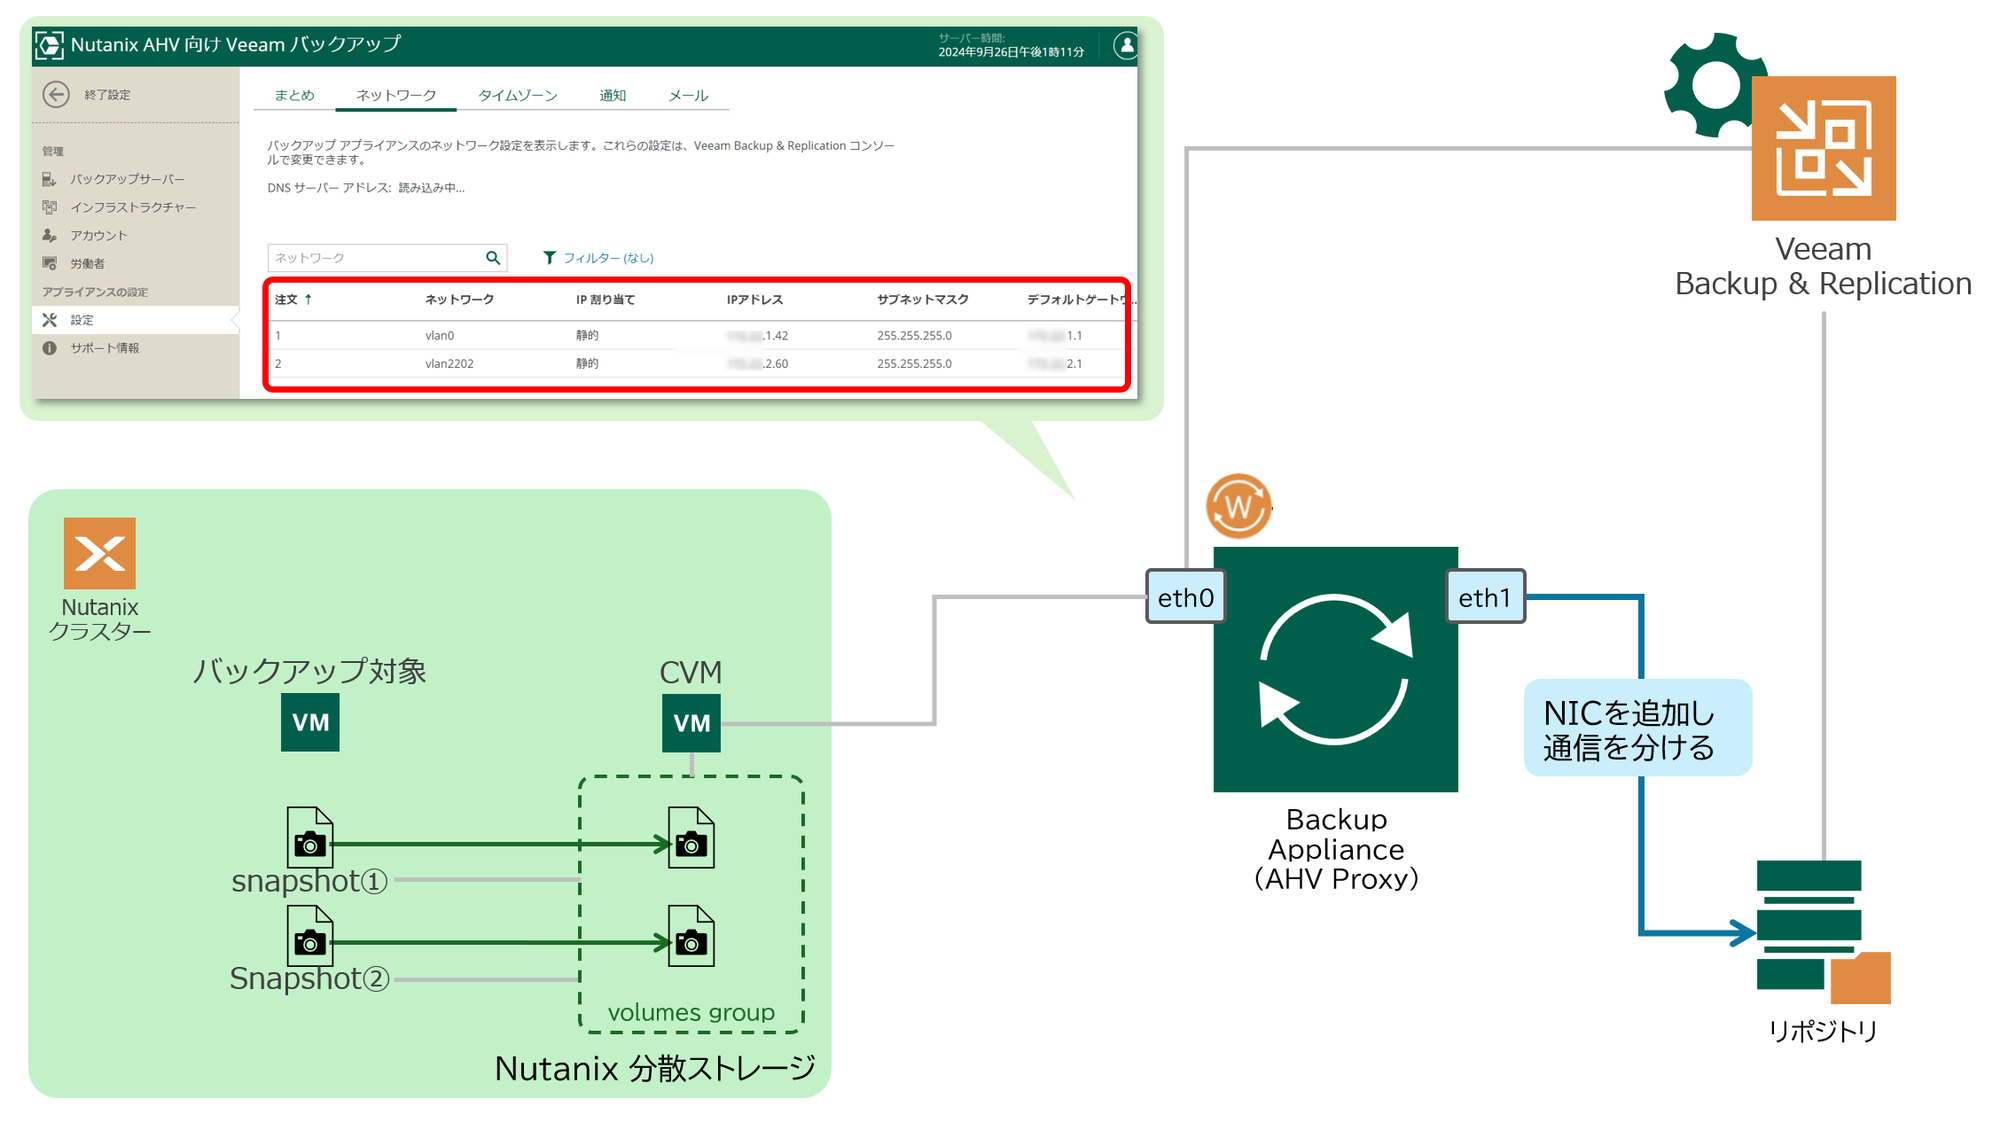Viewport: 2000px width, 1122px height.
Task: Open the user profile icon in header
Action: [x=1125, y=45]
